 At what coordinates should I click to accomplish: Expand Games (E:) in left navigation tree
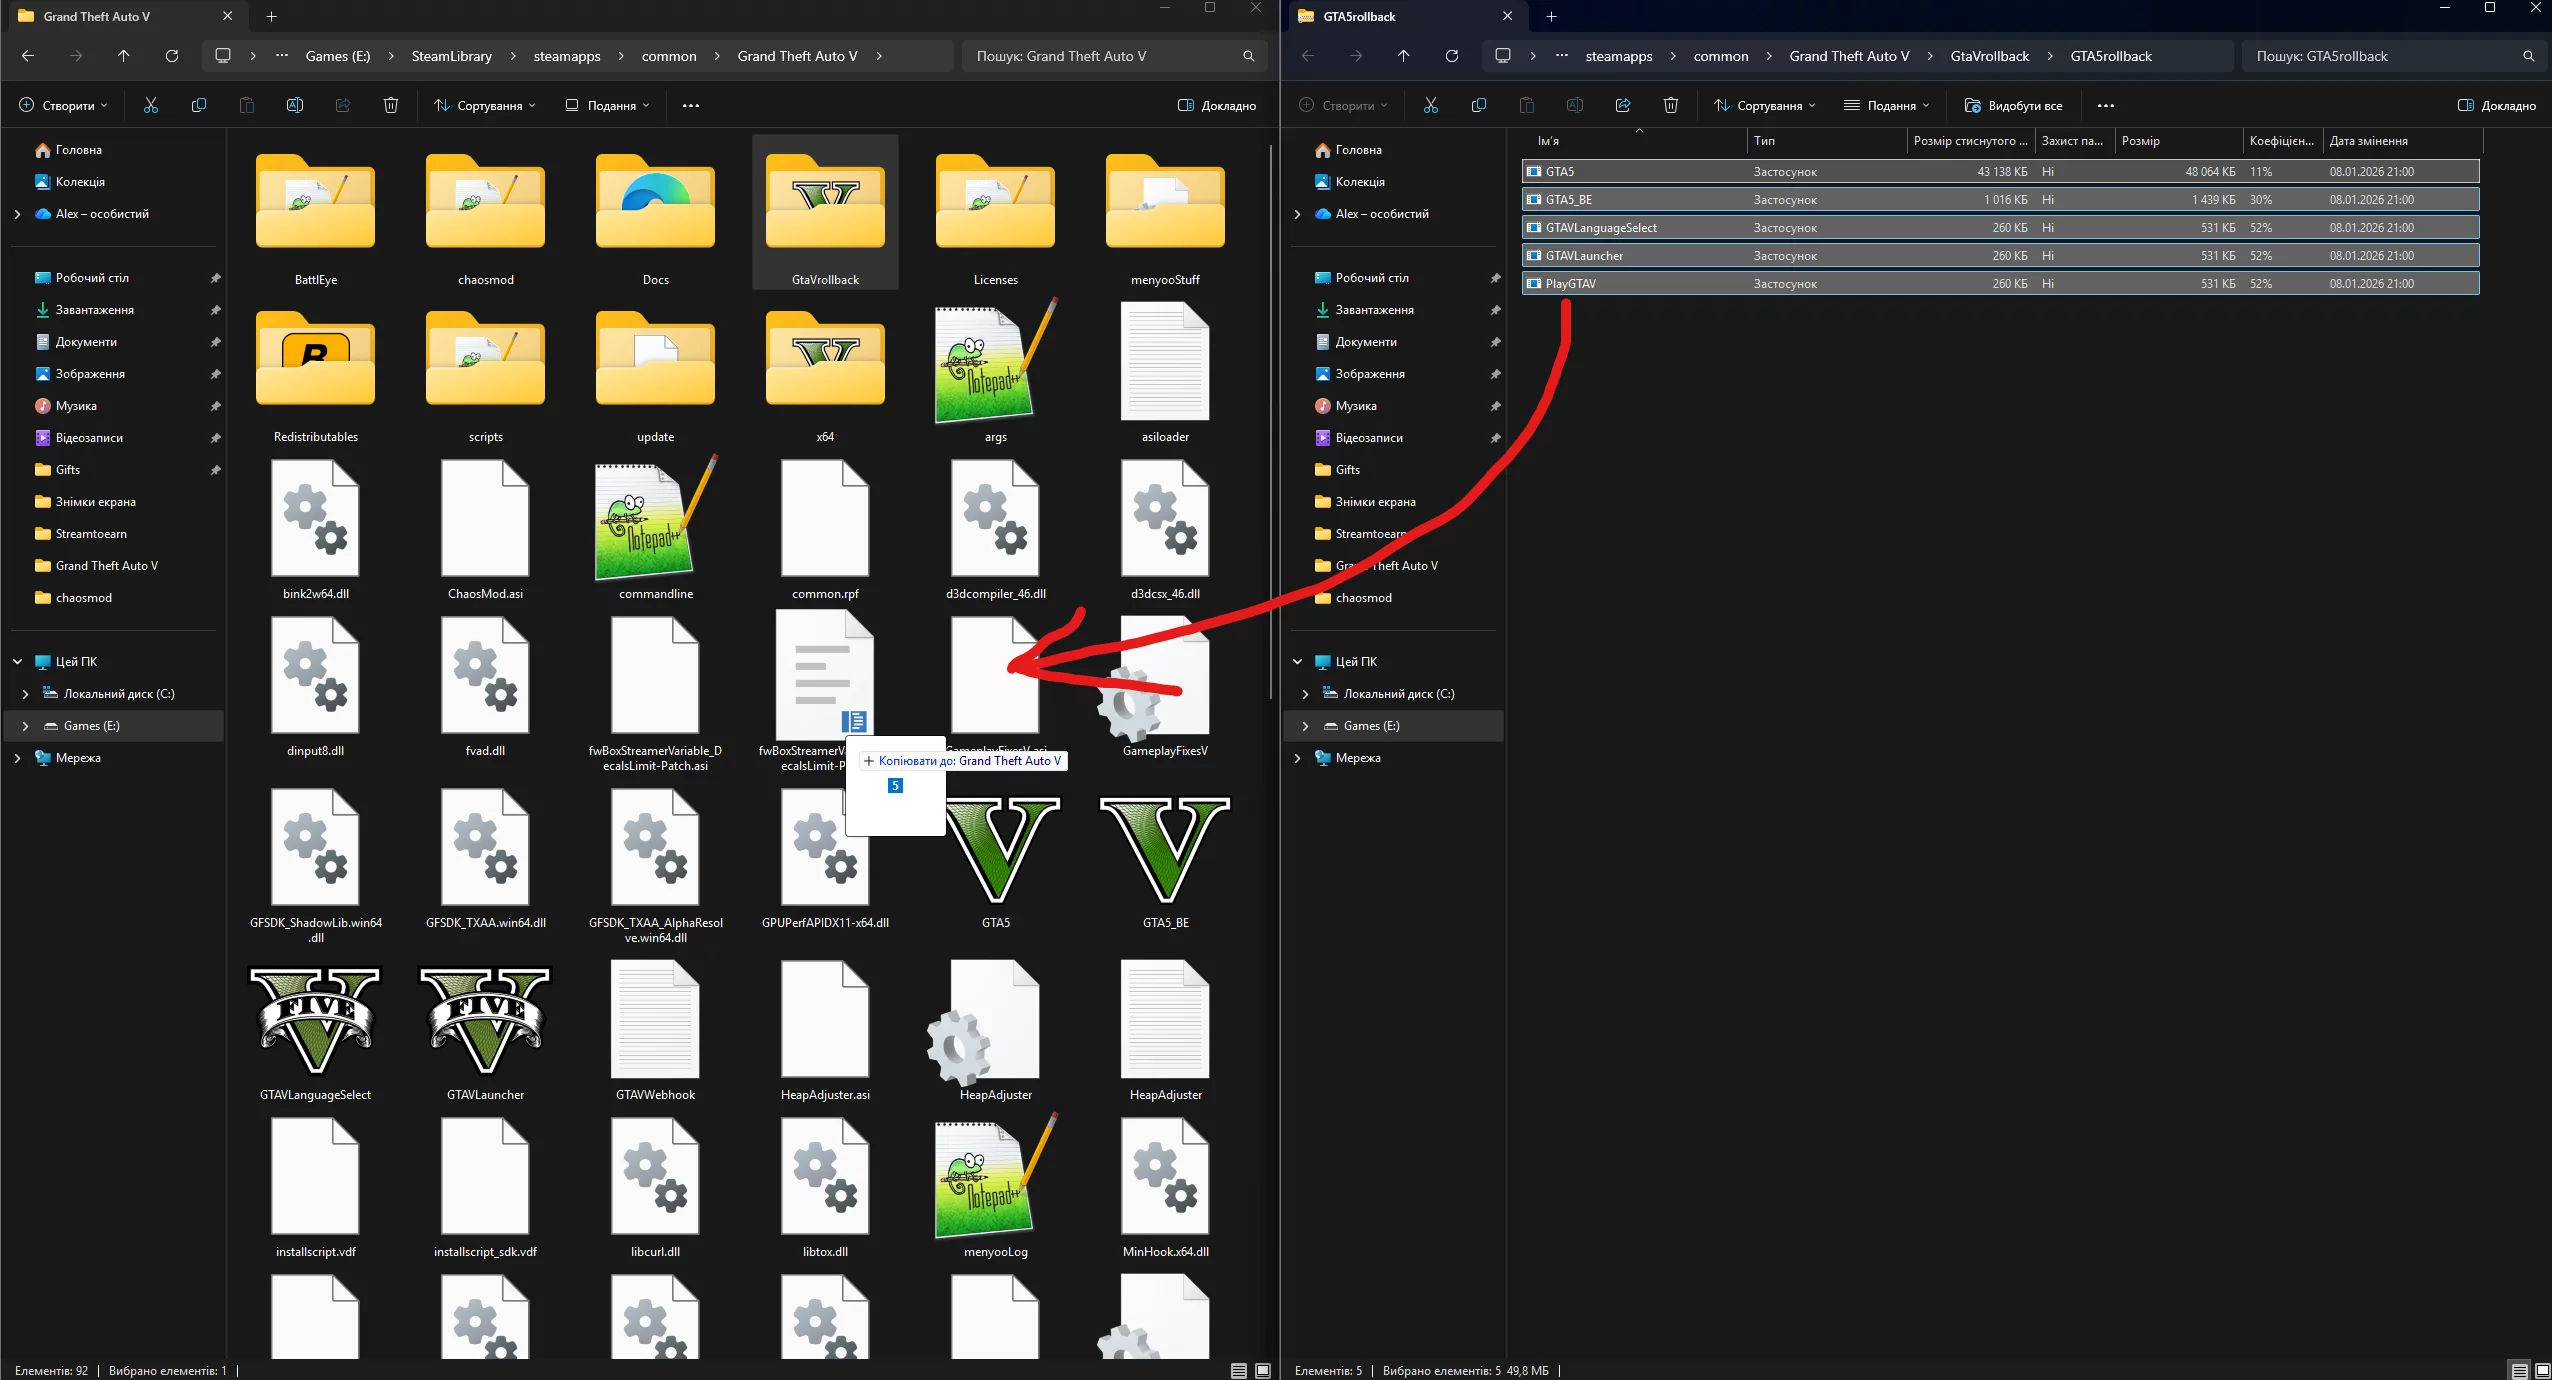tap(25, 726)
